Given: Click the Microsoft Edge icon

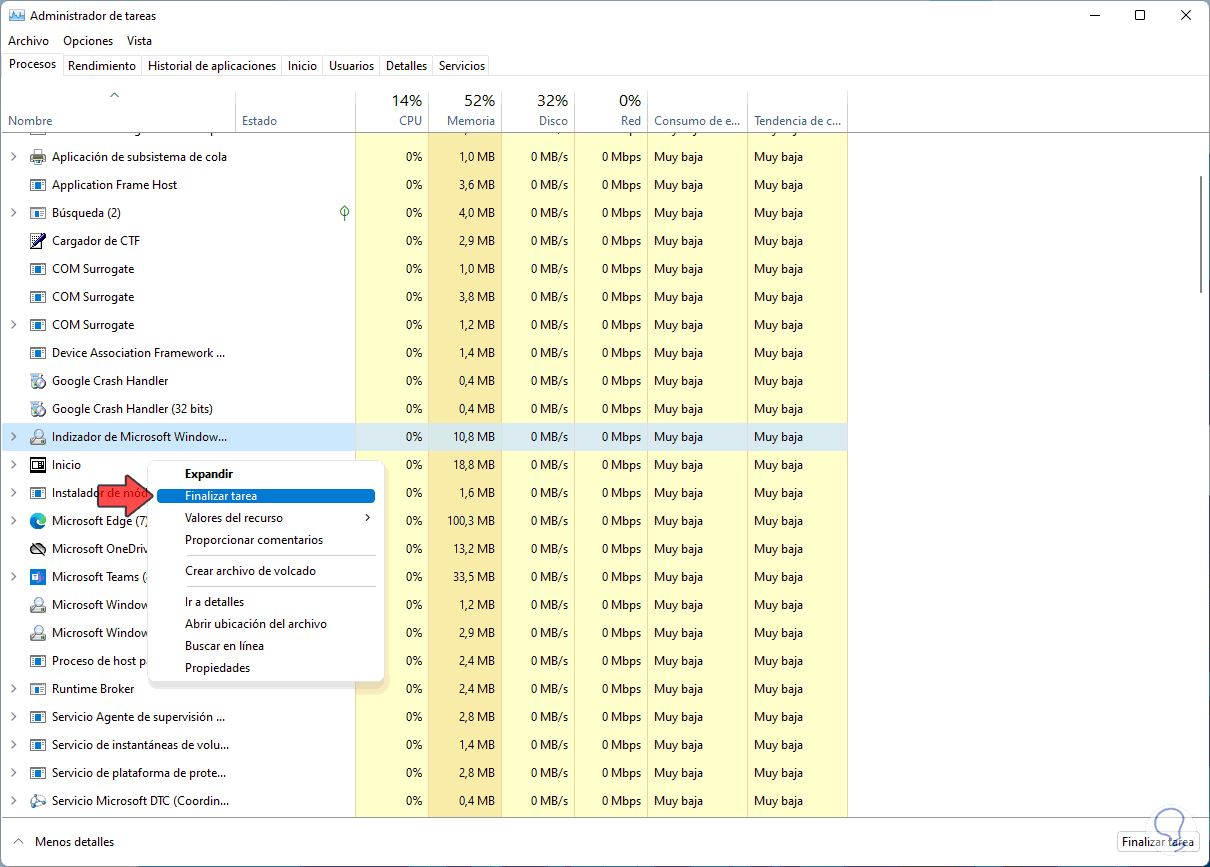Looking at the screenshot, I should 38,521.
